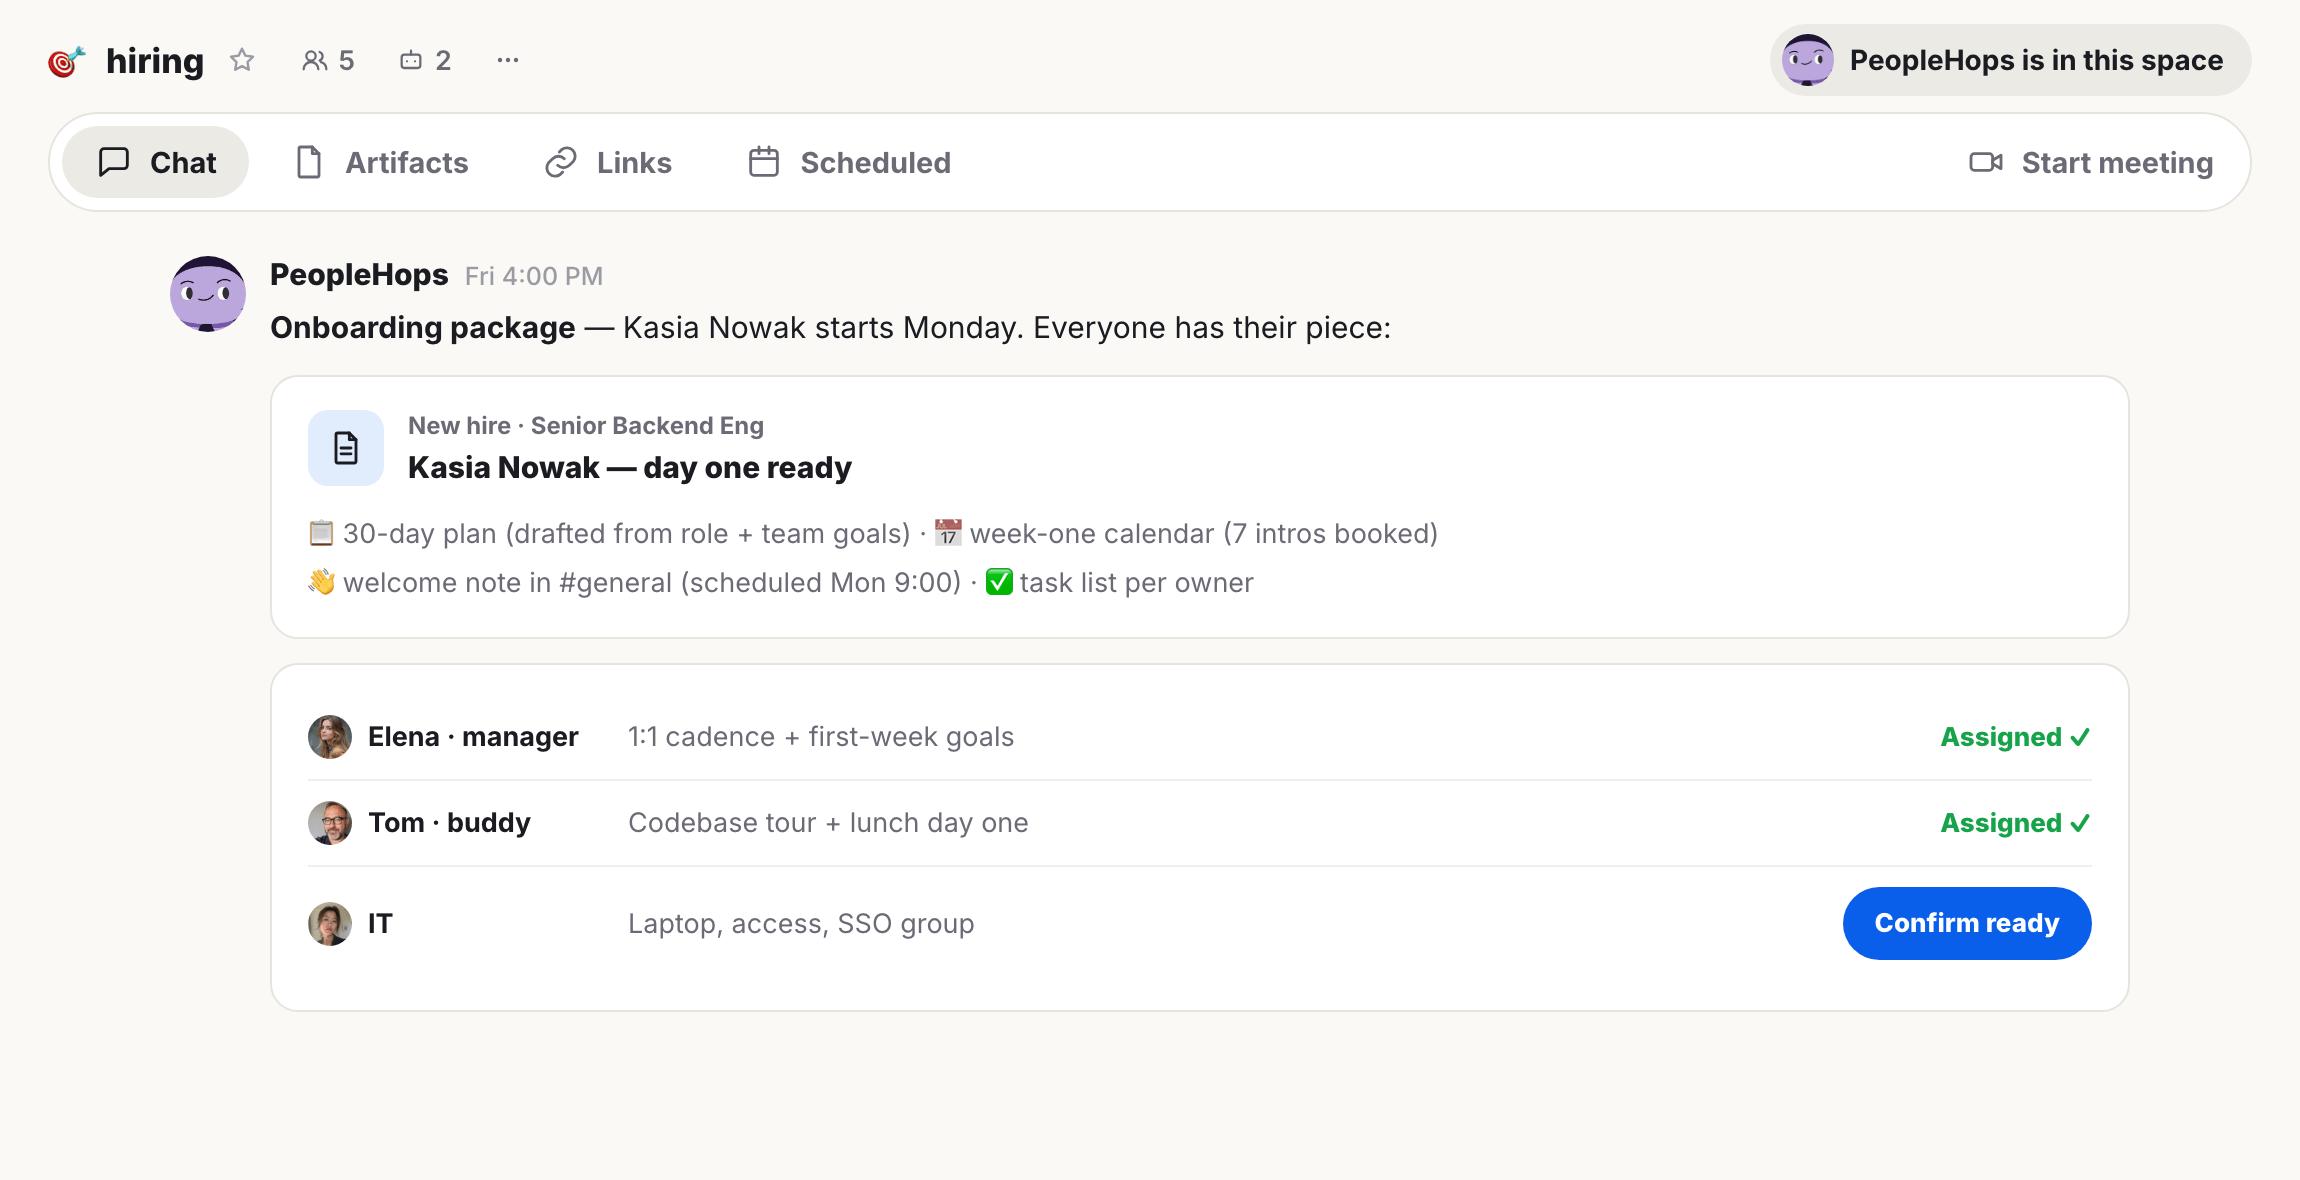Click the PeopleHops message avatar
This screenshot has height=1180, width=2300.
(208, 294)
